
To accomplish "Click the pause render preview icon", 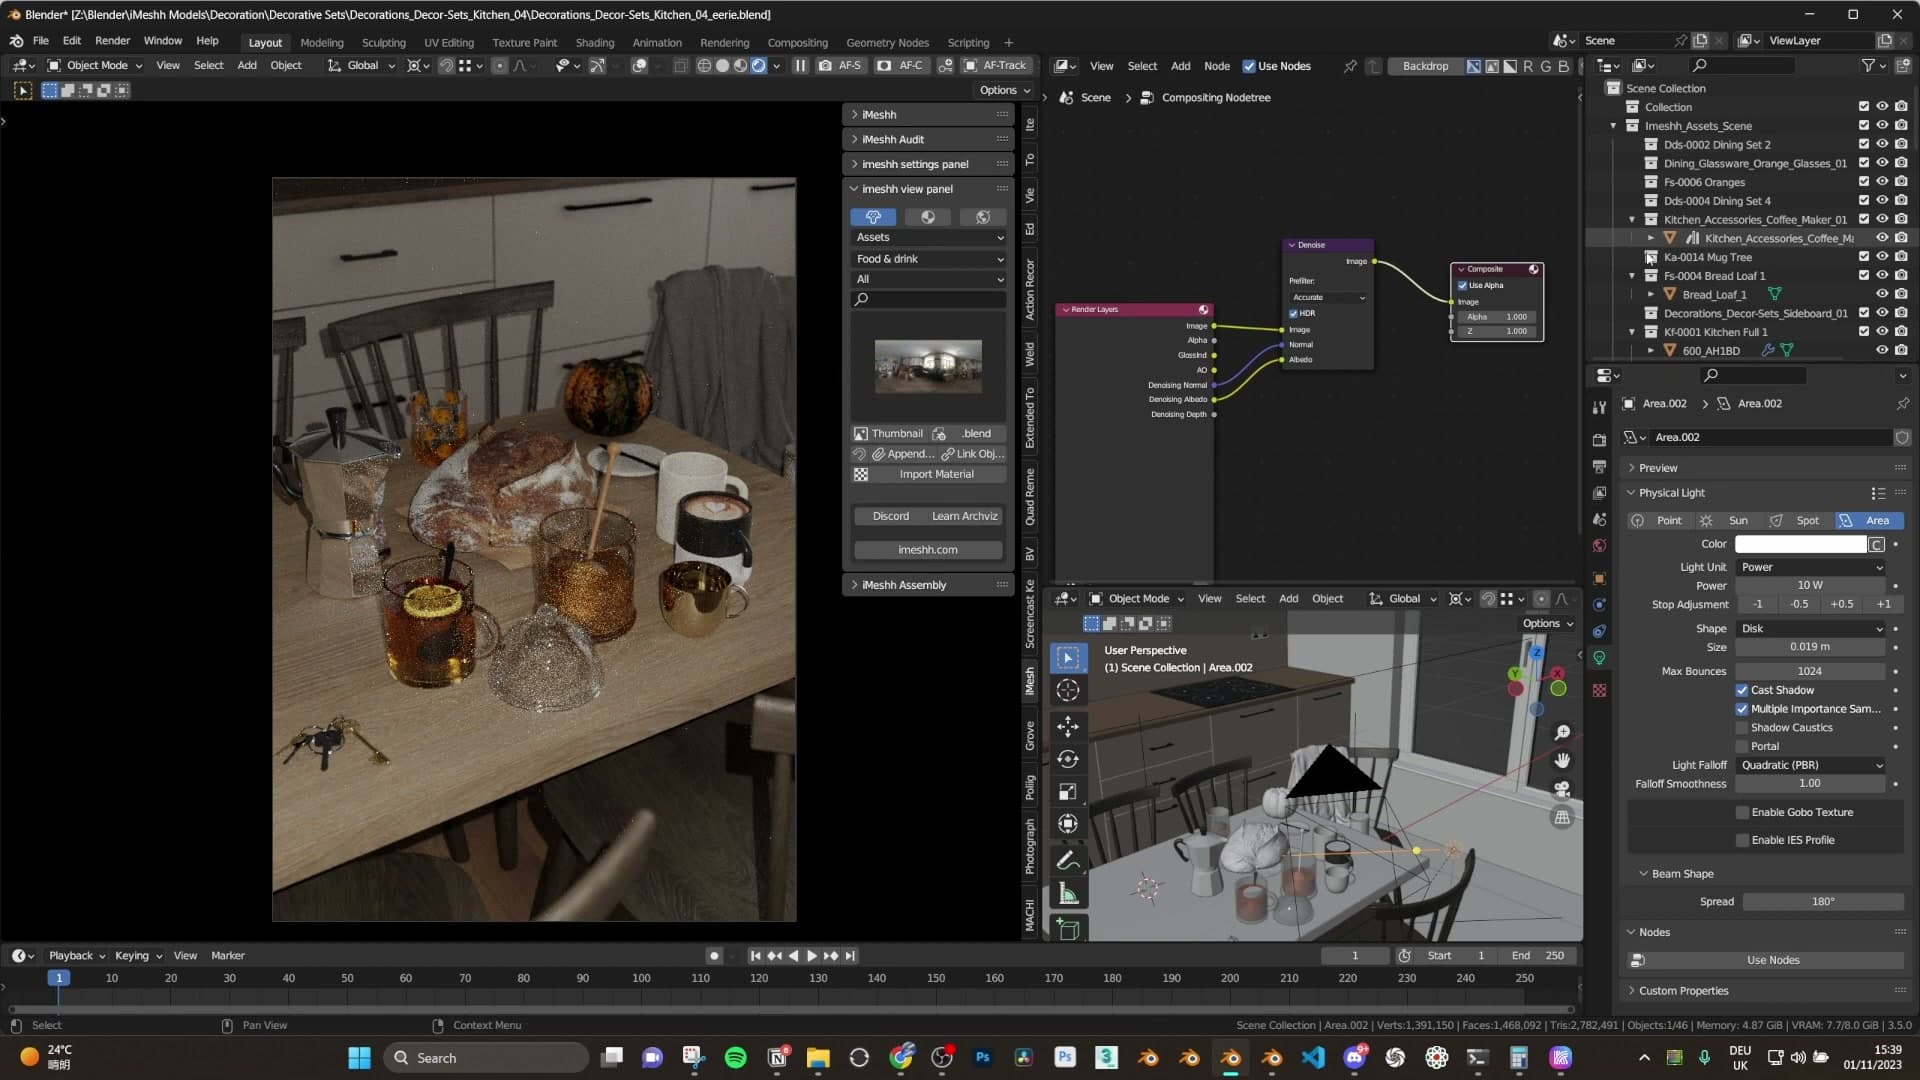I will [800, 65].
